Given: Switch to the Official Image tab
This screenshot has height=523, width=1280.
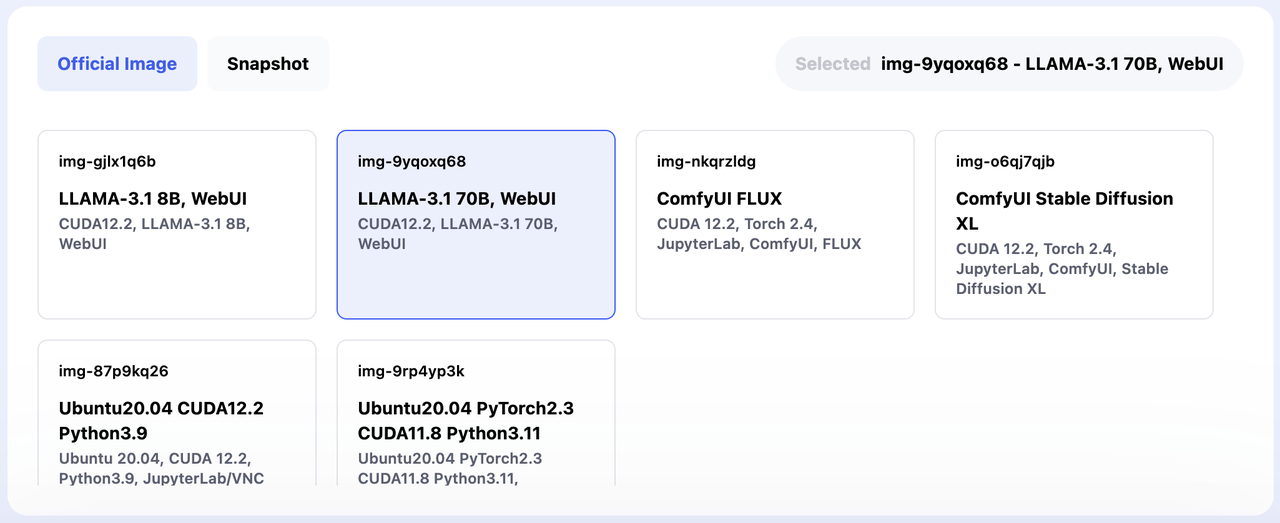Looking at the screenshot, I should (x=117, y=64).
